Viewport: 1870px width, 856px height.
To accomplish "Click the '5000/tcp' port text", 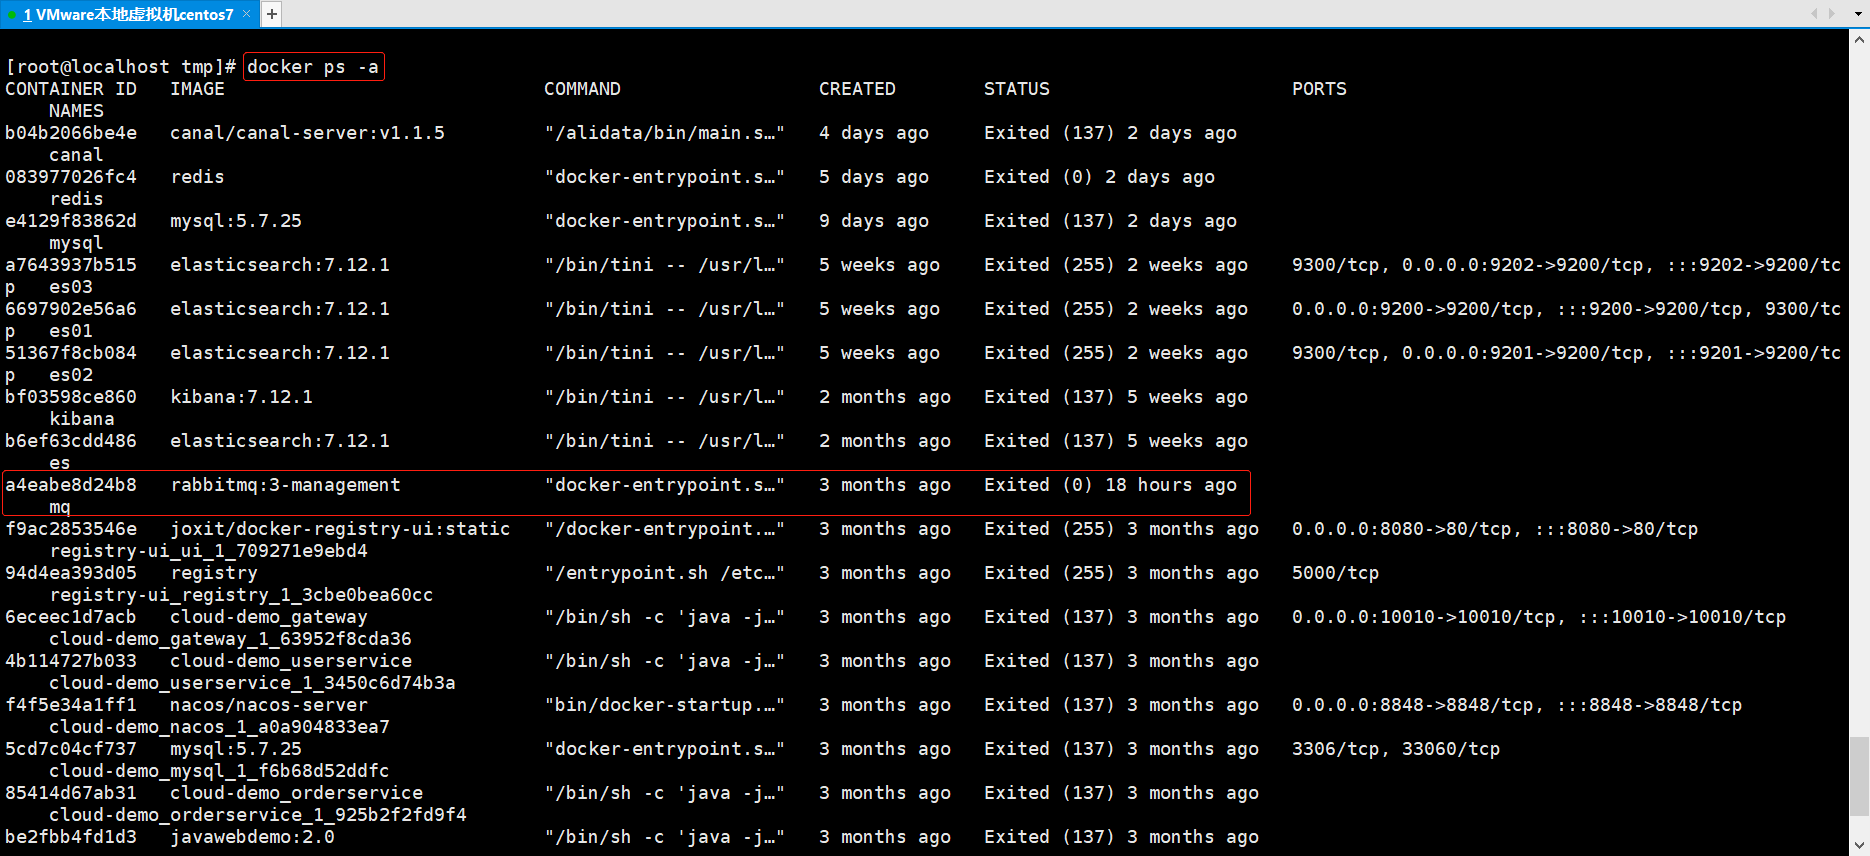I will [1335, 573].
